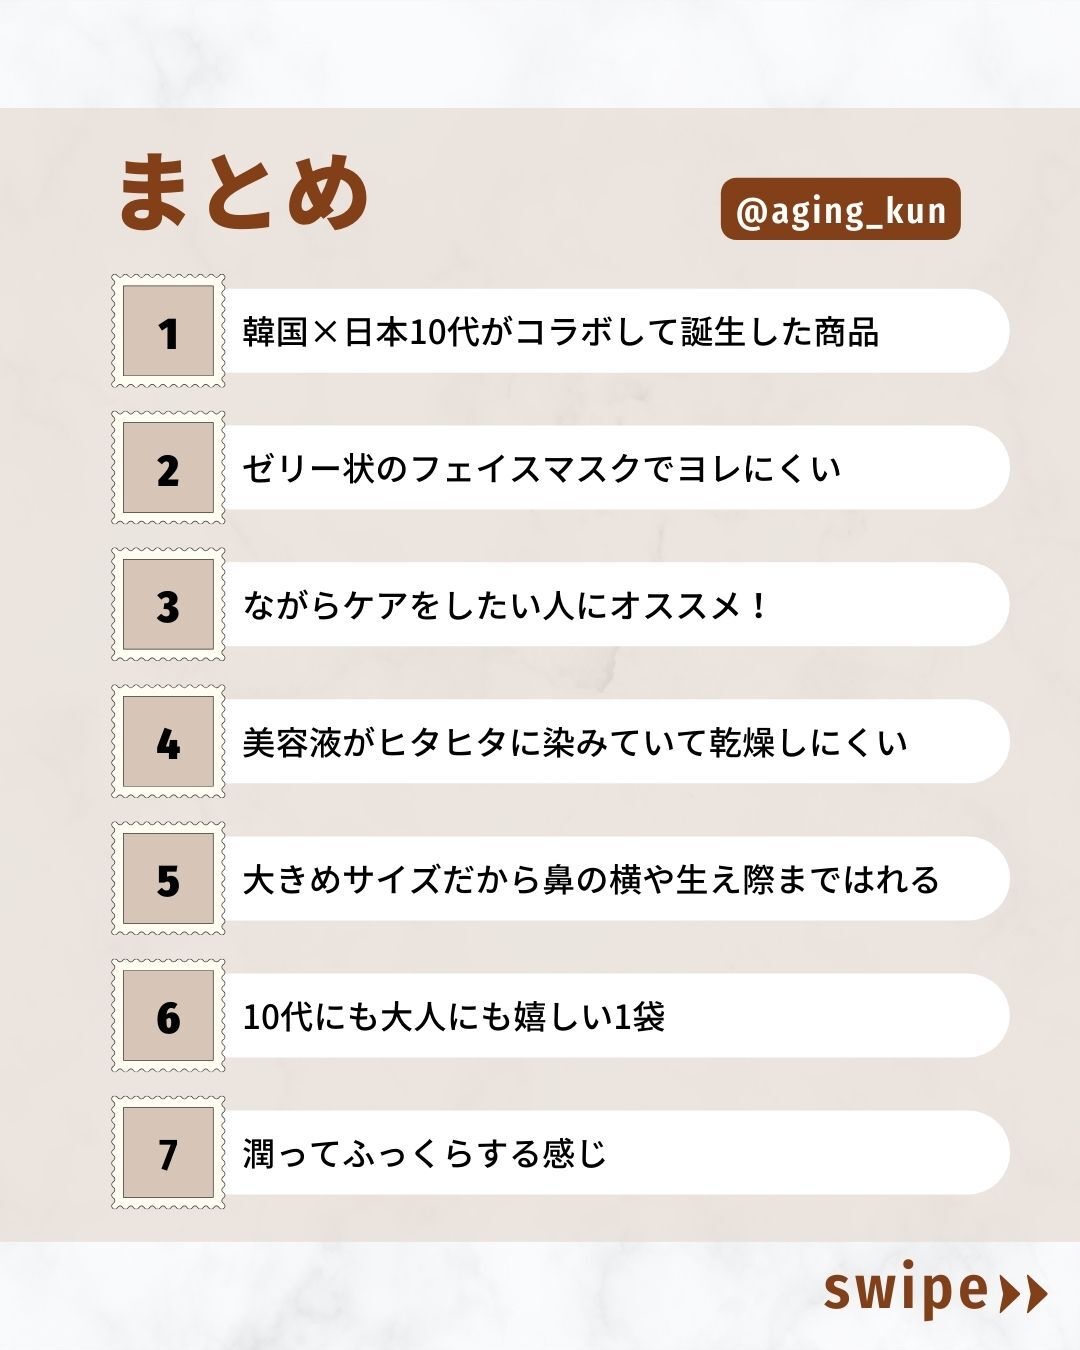Screen dimensions: 1080x1350
Task: Click the swipe text
Action: pyautogui.click(x=905, y=1291)
